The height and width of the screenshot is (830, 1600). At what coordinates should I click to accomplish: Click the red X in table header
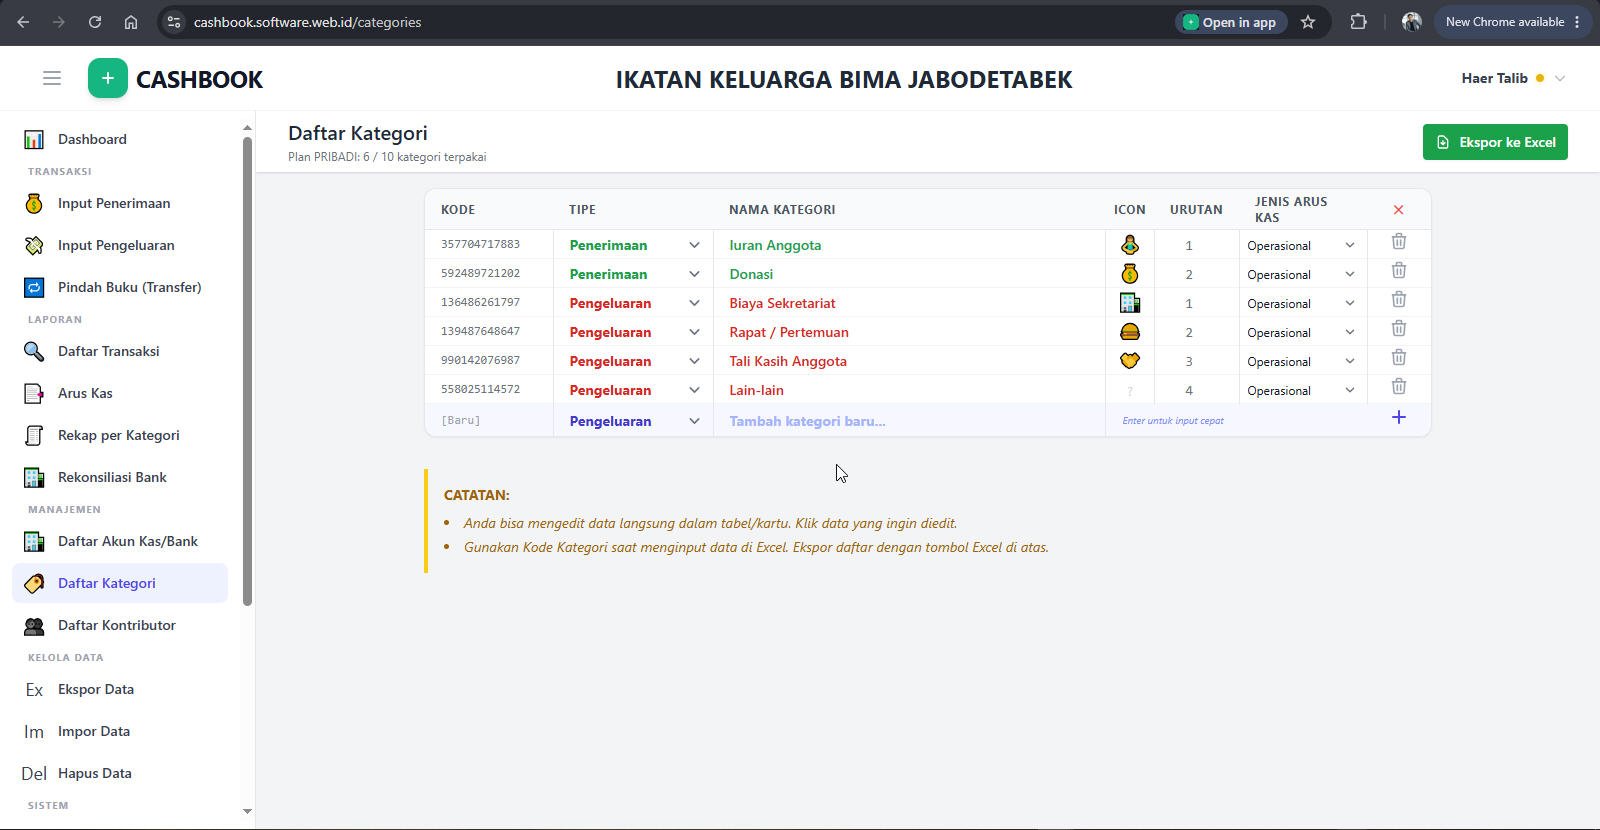(x=1398, y=210)
